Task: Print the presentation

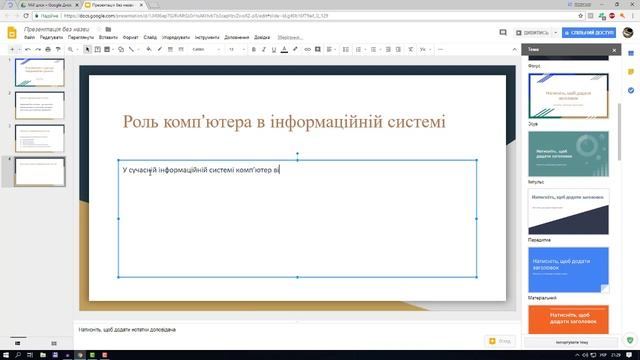Action: (x=48, y=49)
